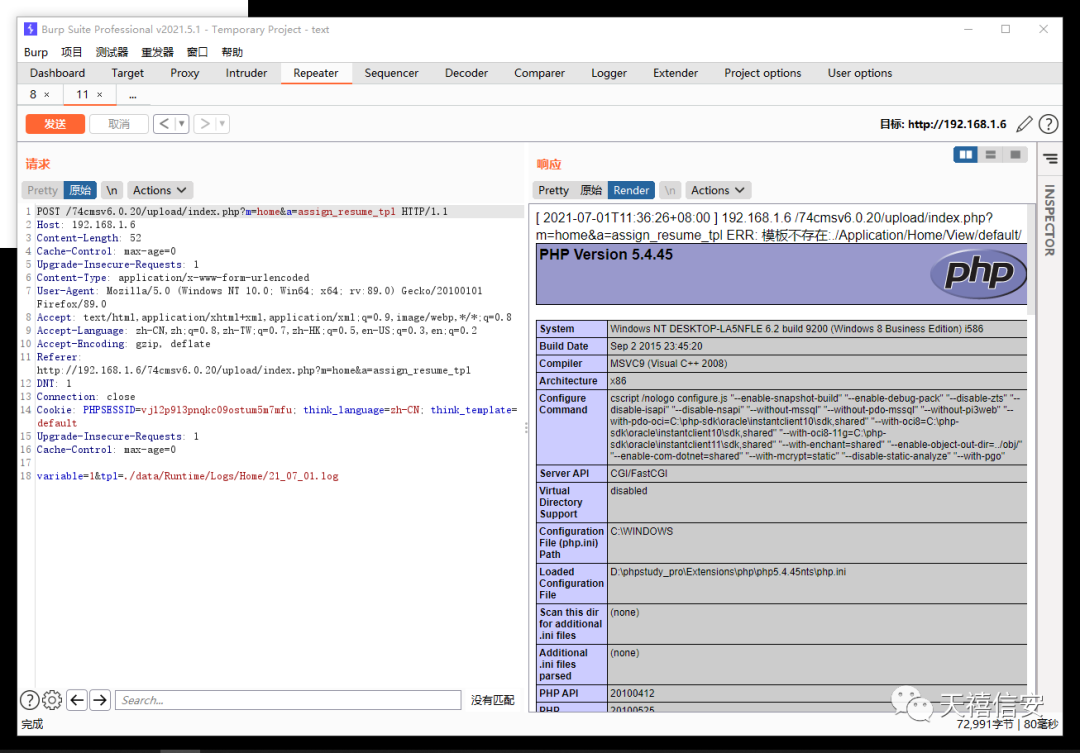Open the Inspector panel hamburger icon
The height and width of the screenshot is (753, 1080).
click(1050, 159)
